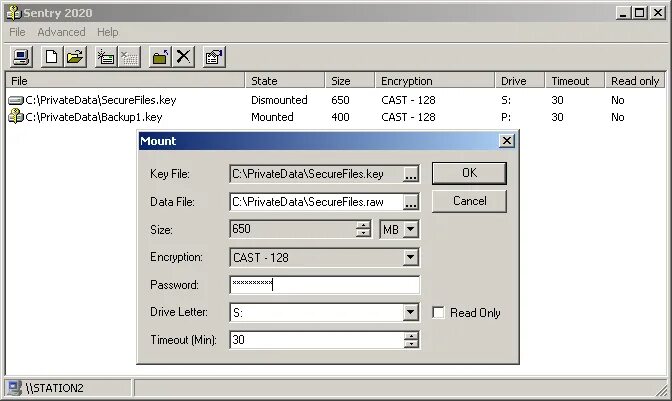Browse for Key File with ellipsis button
Screen dimensions: 672x401
pyautogui.click(x=411, y=174)
